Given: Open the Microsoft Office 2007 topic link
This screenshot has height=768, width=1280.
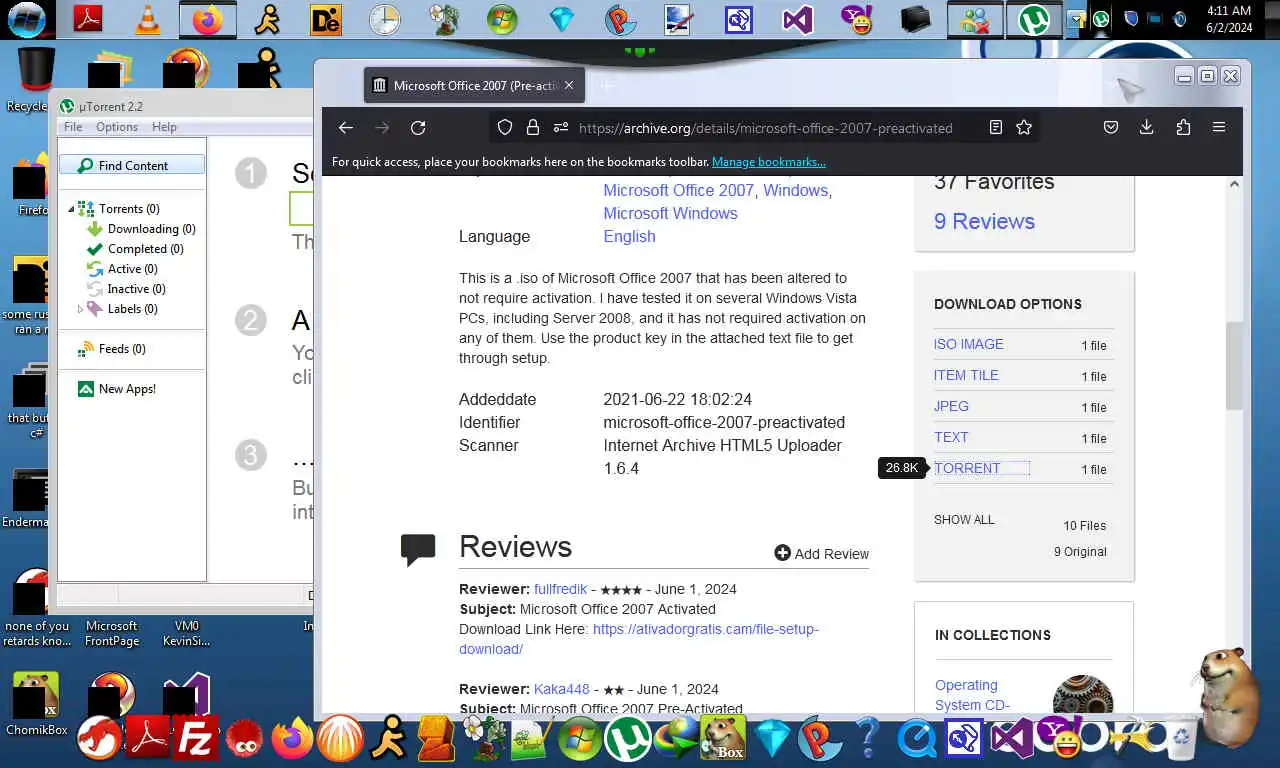Looking at the screenshot, I should 678,190.
